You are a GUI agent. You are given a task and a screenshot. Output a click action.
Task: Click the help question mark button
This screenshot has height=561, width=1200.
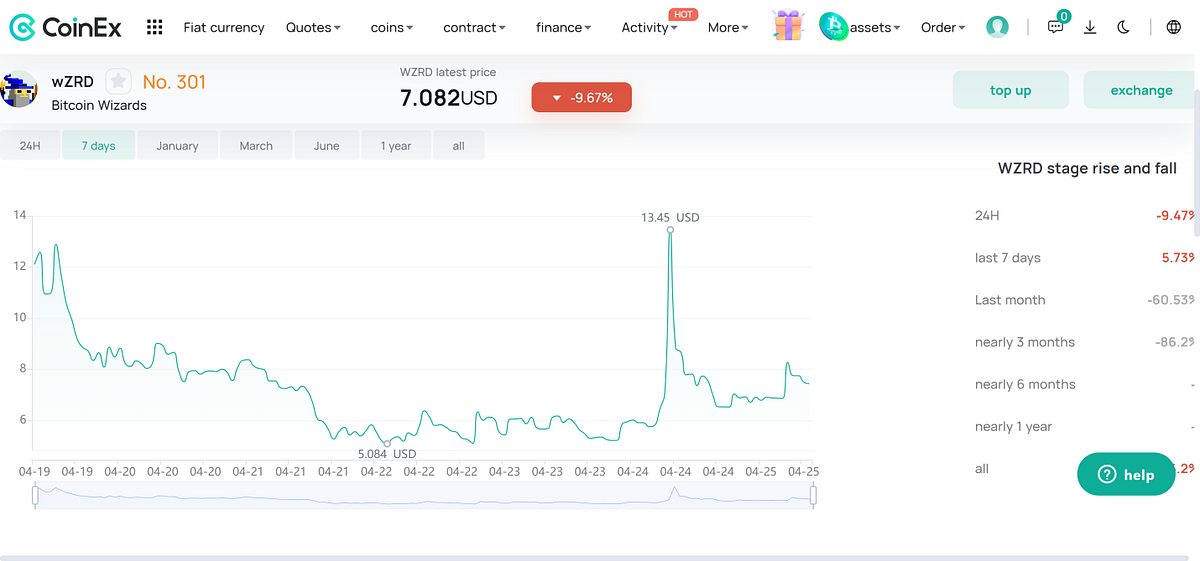point(1126,474)
